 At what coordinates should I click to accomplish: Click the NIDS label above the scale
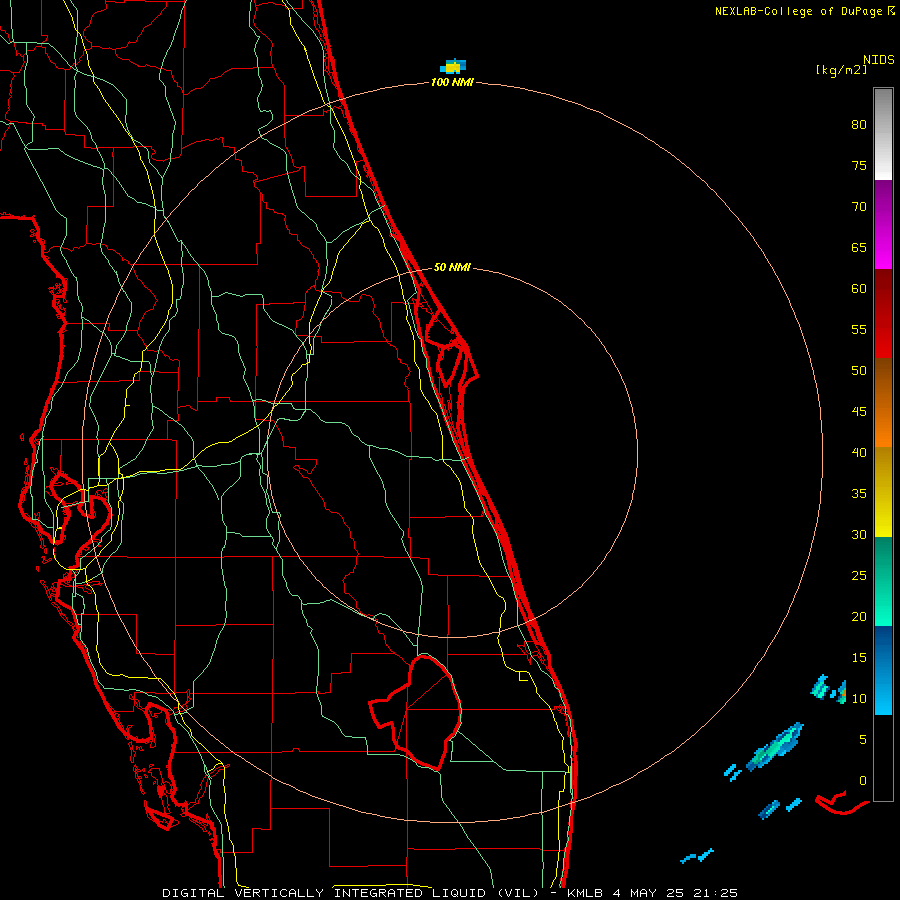[x=878, y=59]
